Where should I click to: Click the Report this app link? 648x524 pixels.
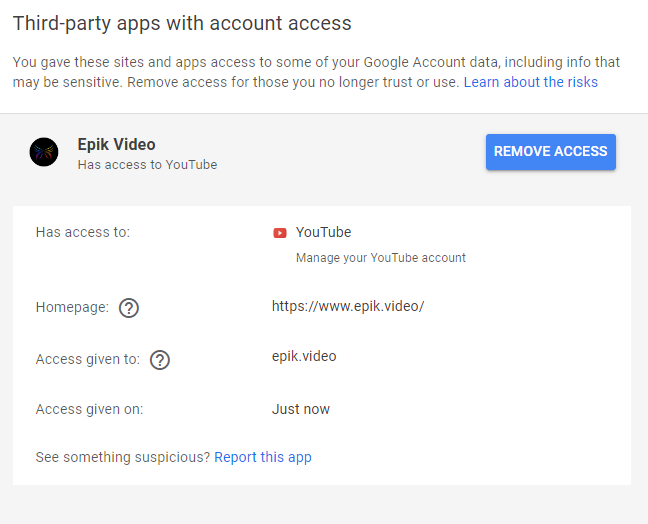[263, 457]
